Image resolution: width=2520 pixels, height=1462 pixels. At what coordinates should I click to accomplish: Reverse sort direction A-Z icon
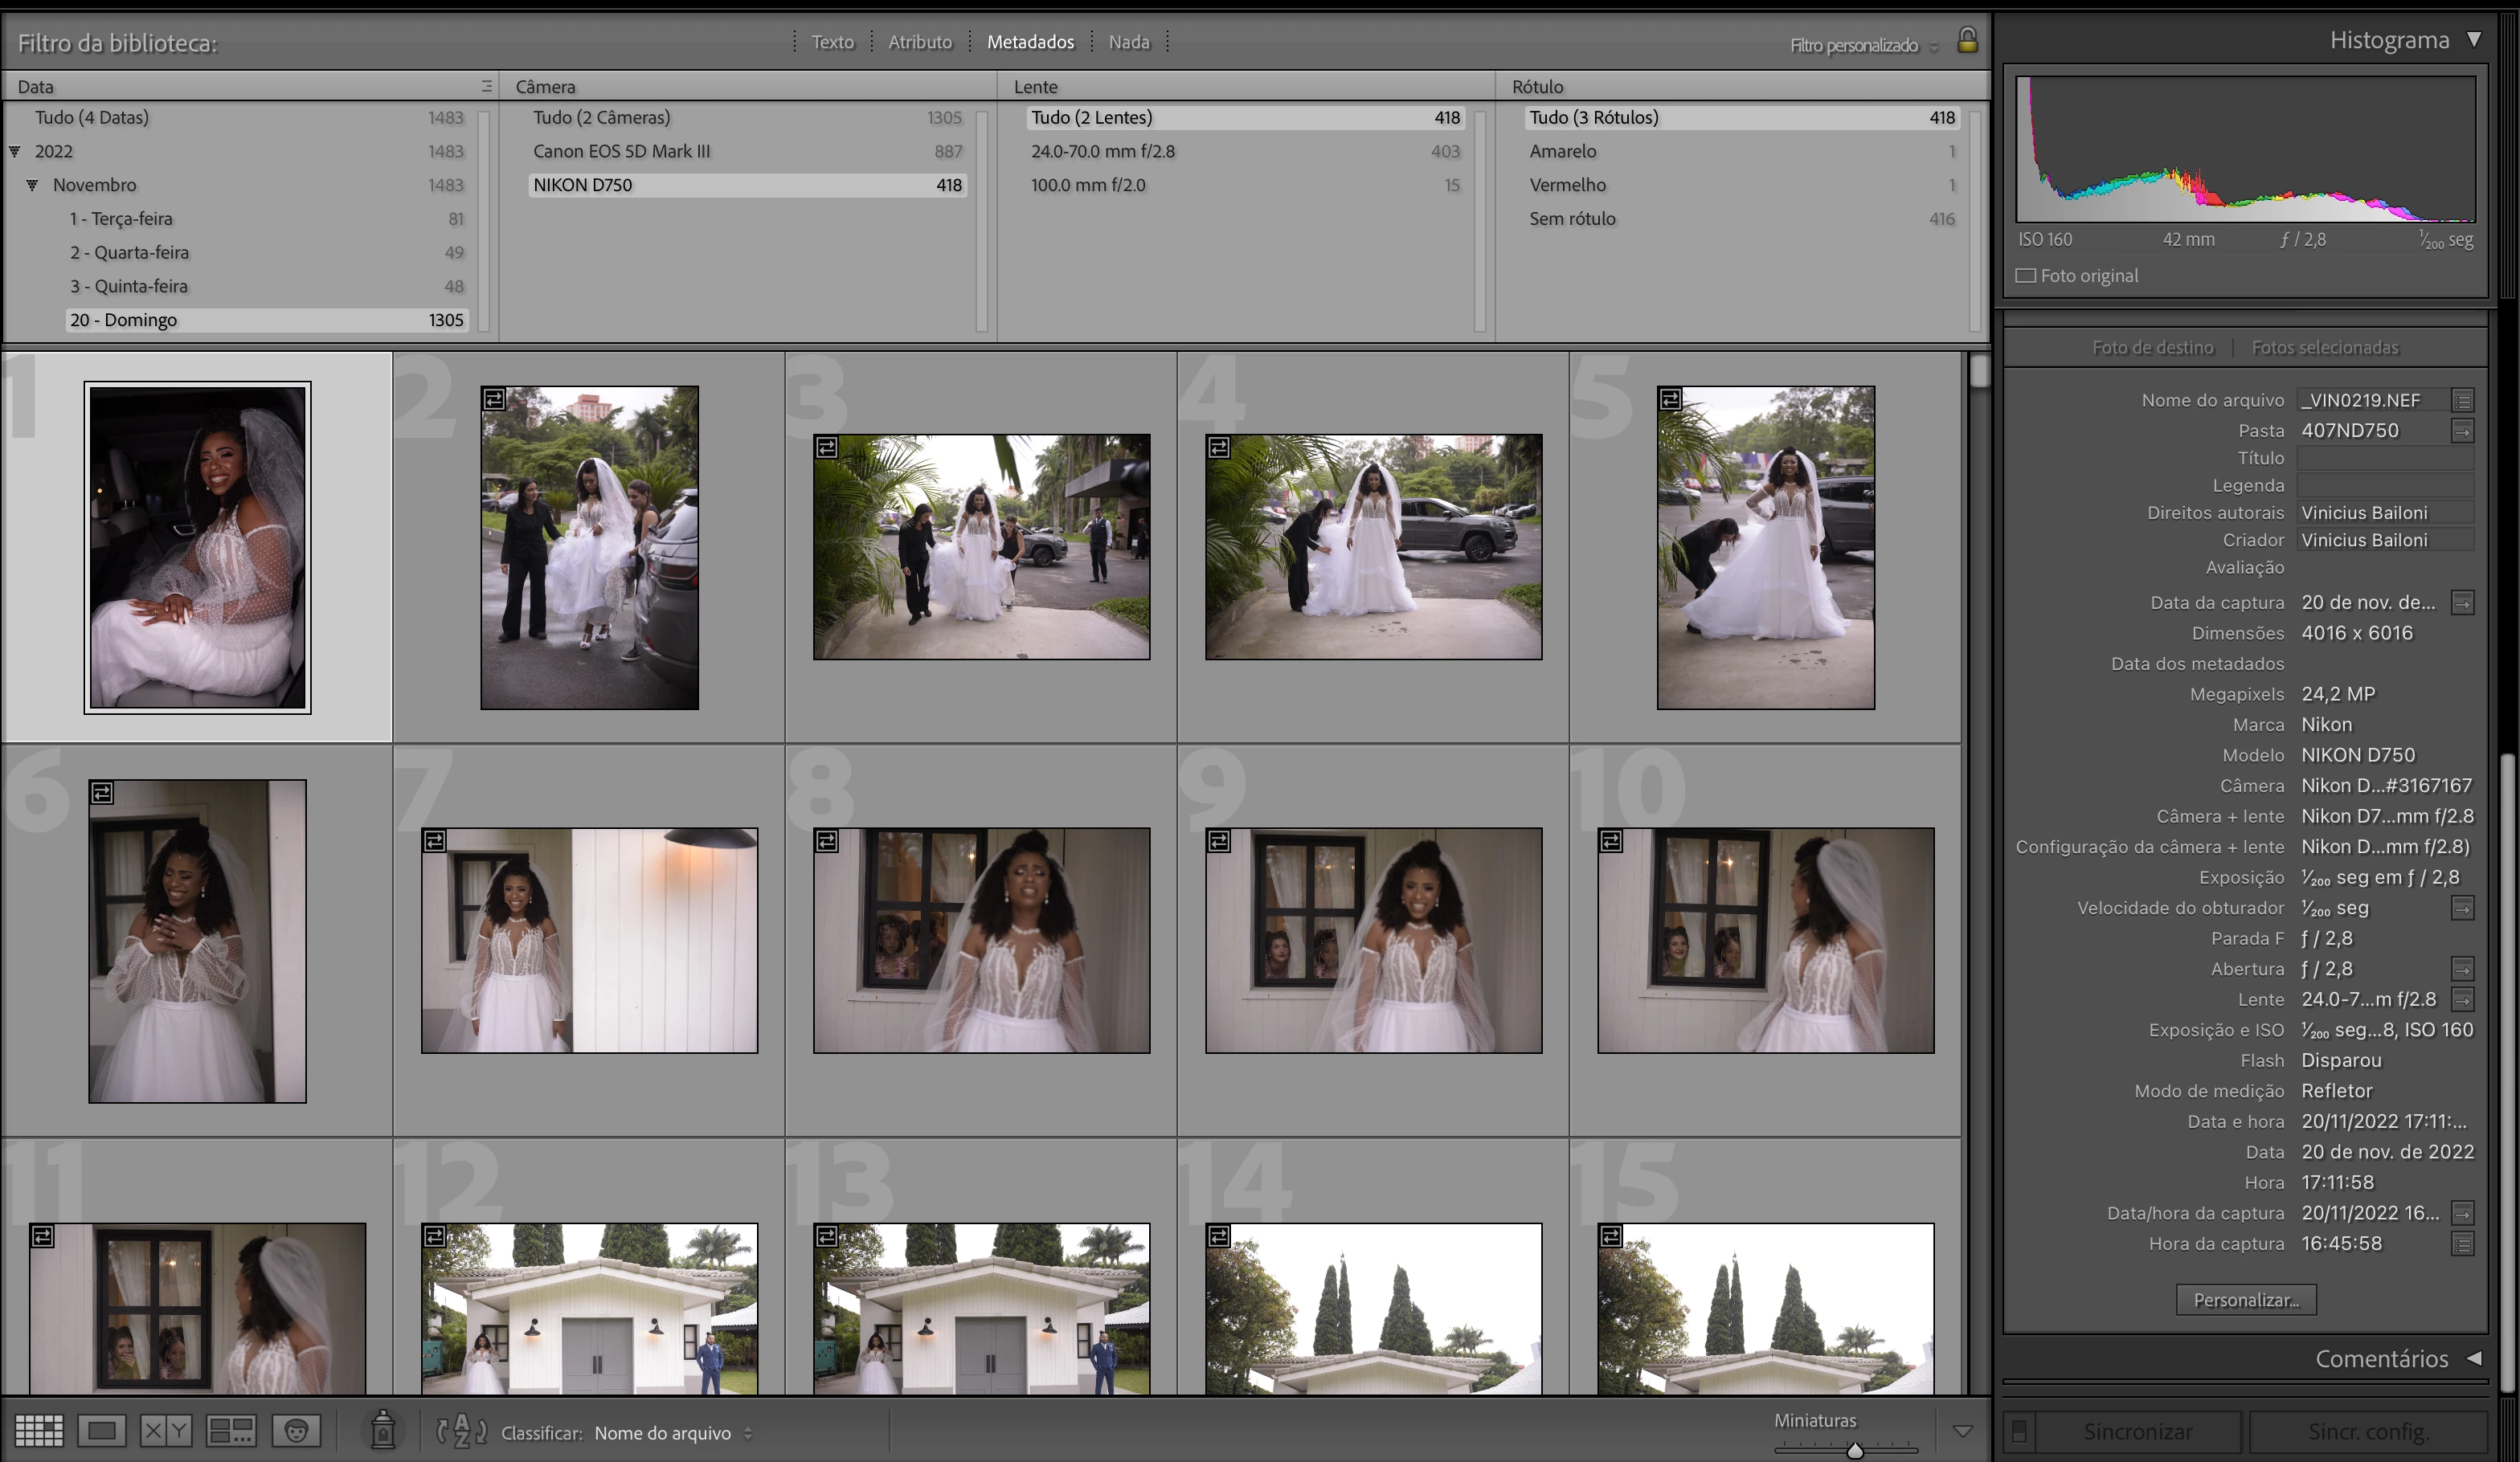coord(461,1431)
